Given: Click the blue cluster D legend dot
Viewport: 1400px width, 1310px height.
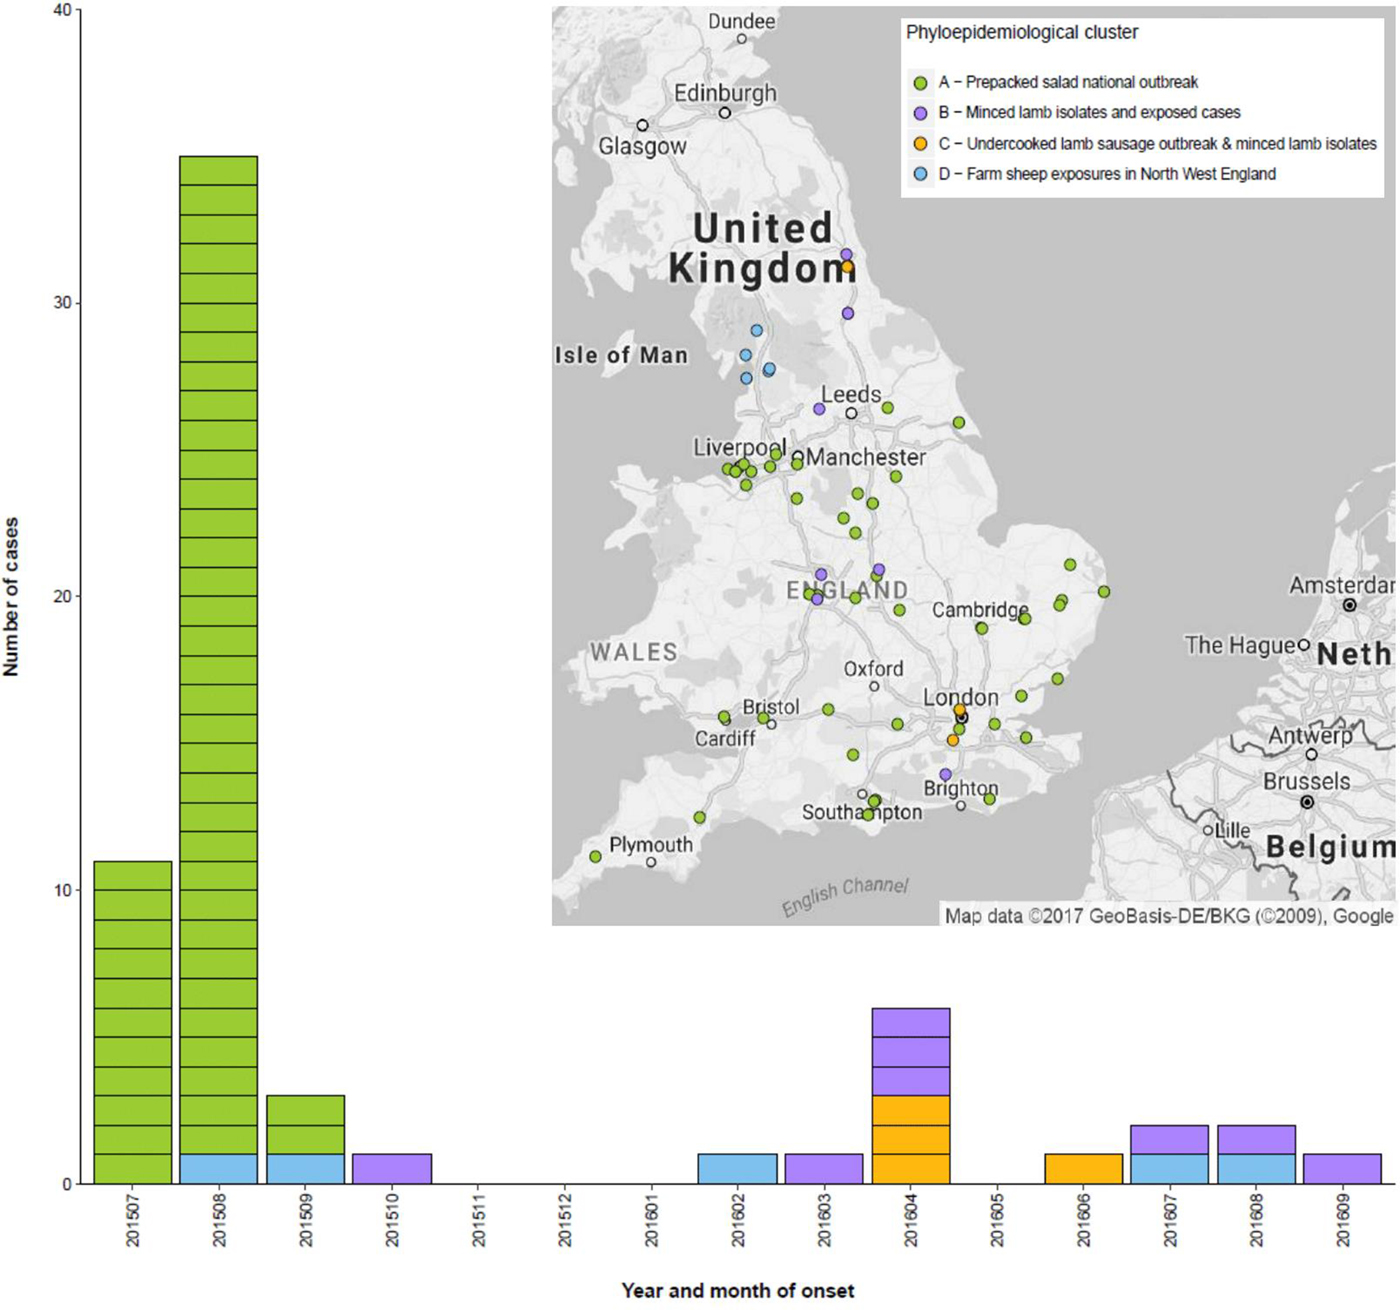Looking at the screenshot, I should click(920, 174).
